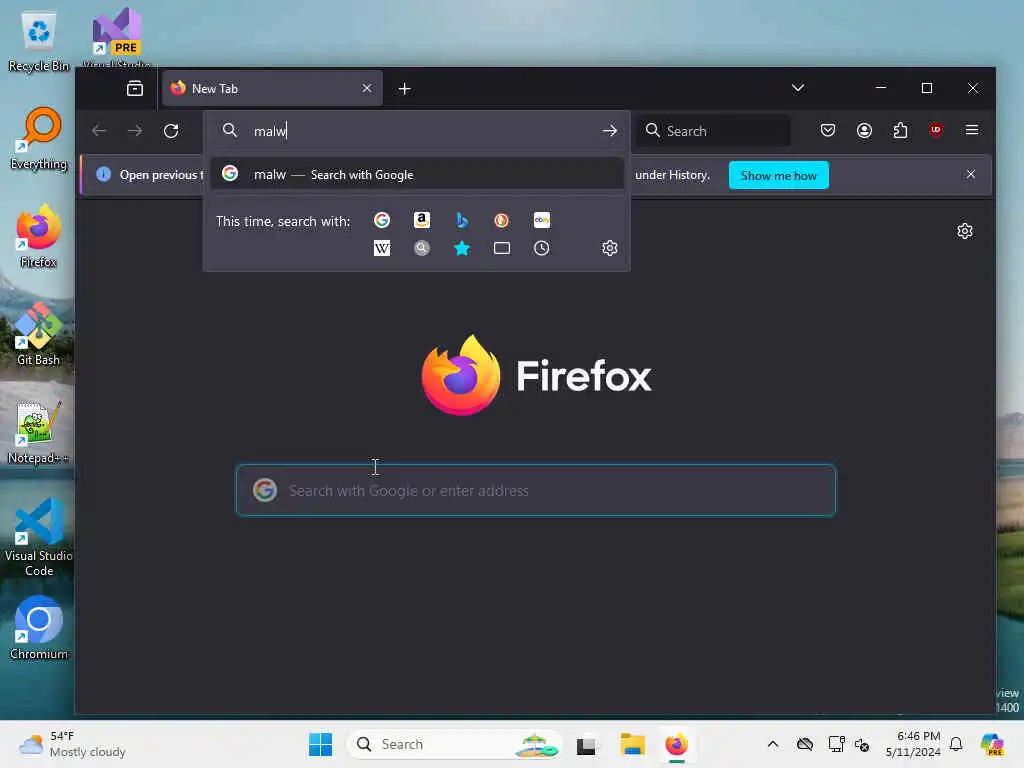Search open tabs with the tab icon

pyautogui.click(x=502, y=248)
